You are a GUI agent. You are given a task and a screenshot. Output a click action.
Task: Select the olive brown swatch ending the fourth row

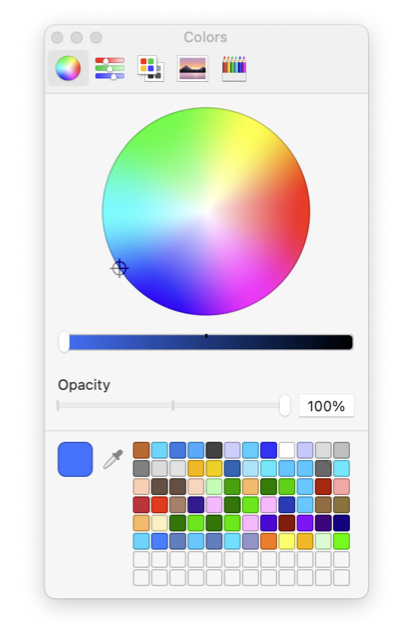[341, 504]
